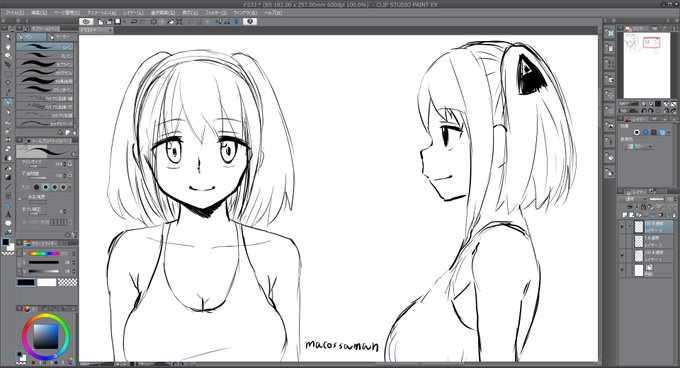This screenshot has height=368, width=680.
Task: Click the Undo arrow in command bar
Action: pyautogui.click(x=134, y=21)
